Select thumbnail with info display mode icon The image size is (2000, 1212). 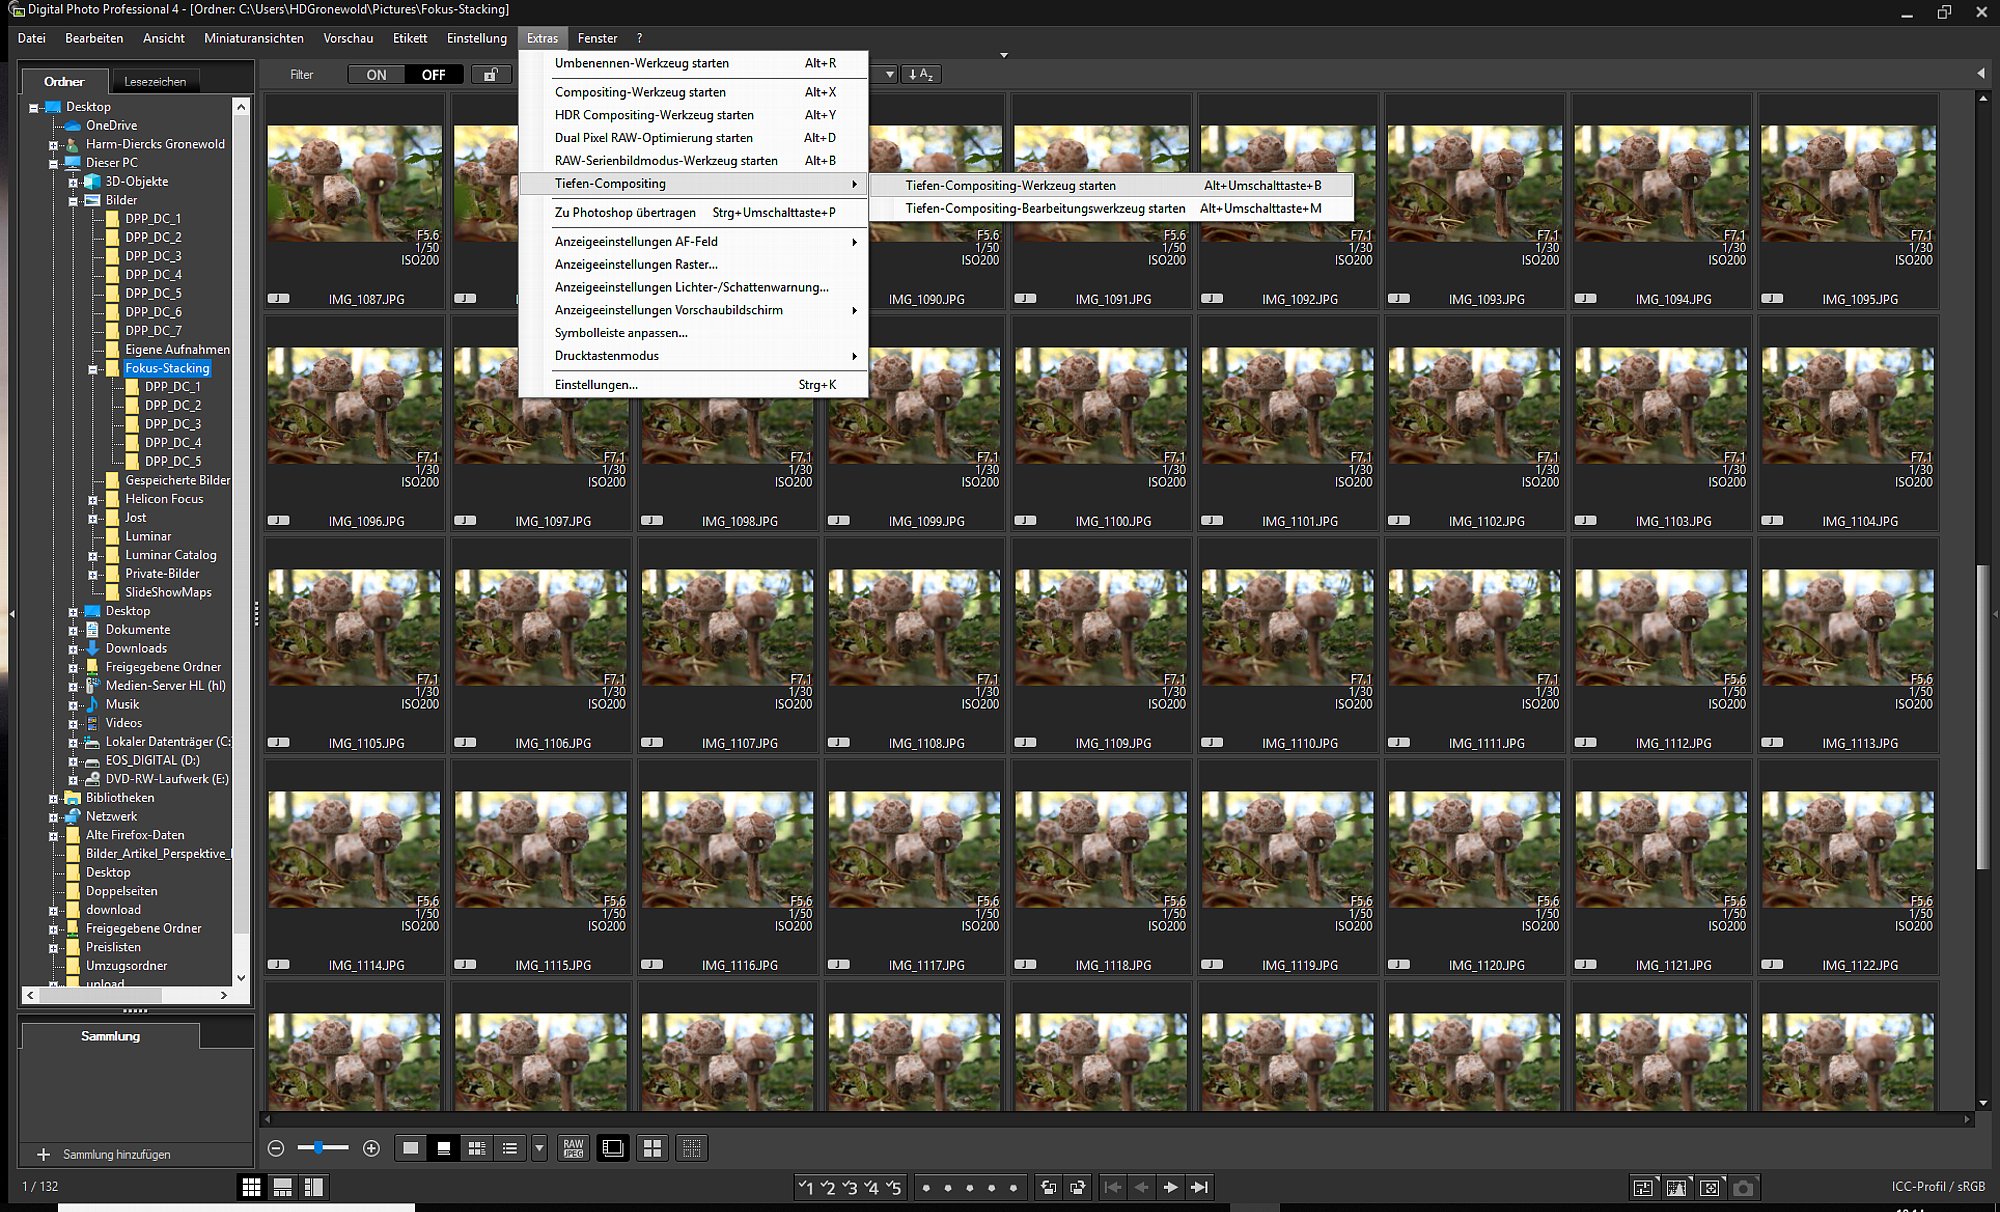point(444,1148)
